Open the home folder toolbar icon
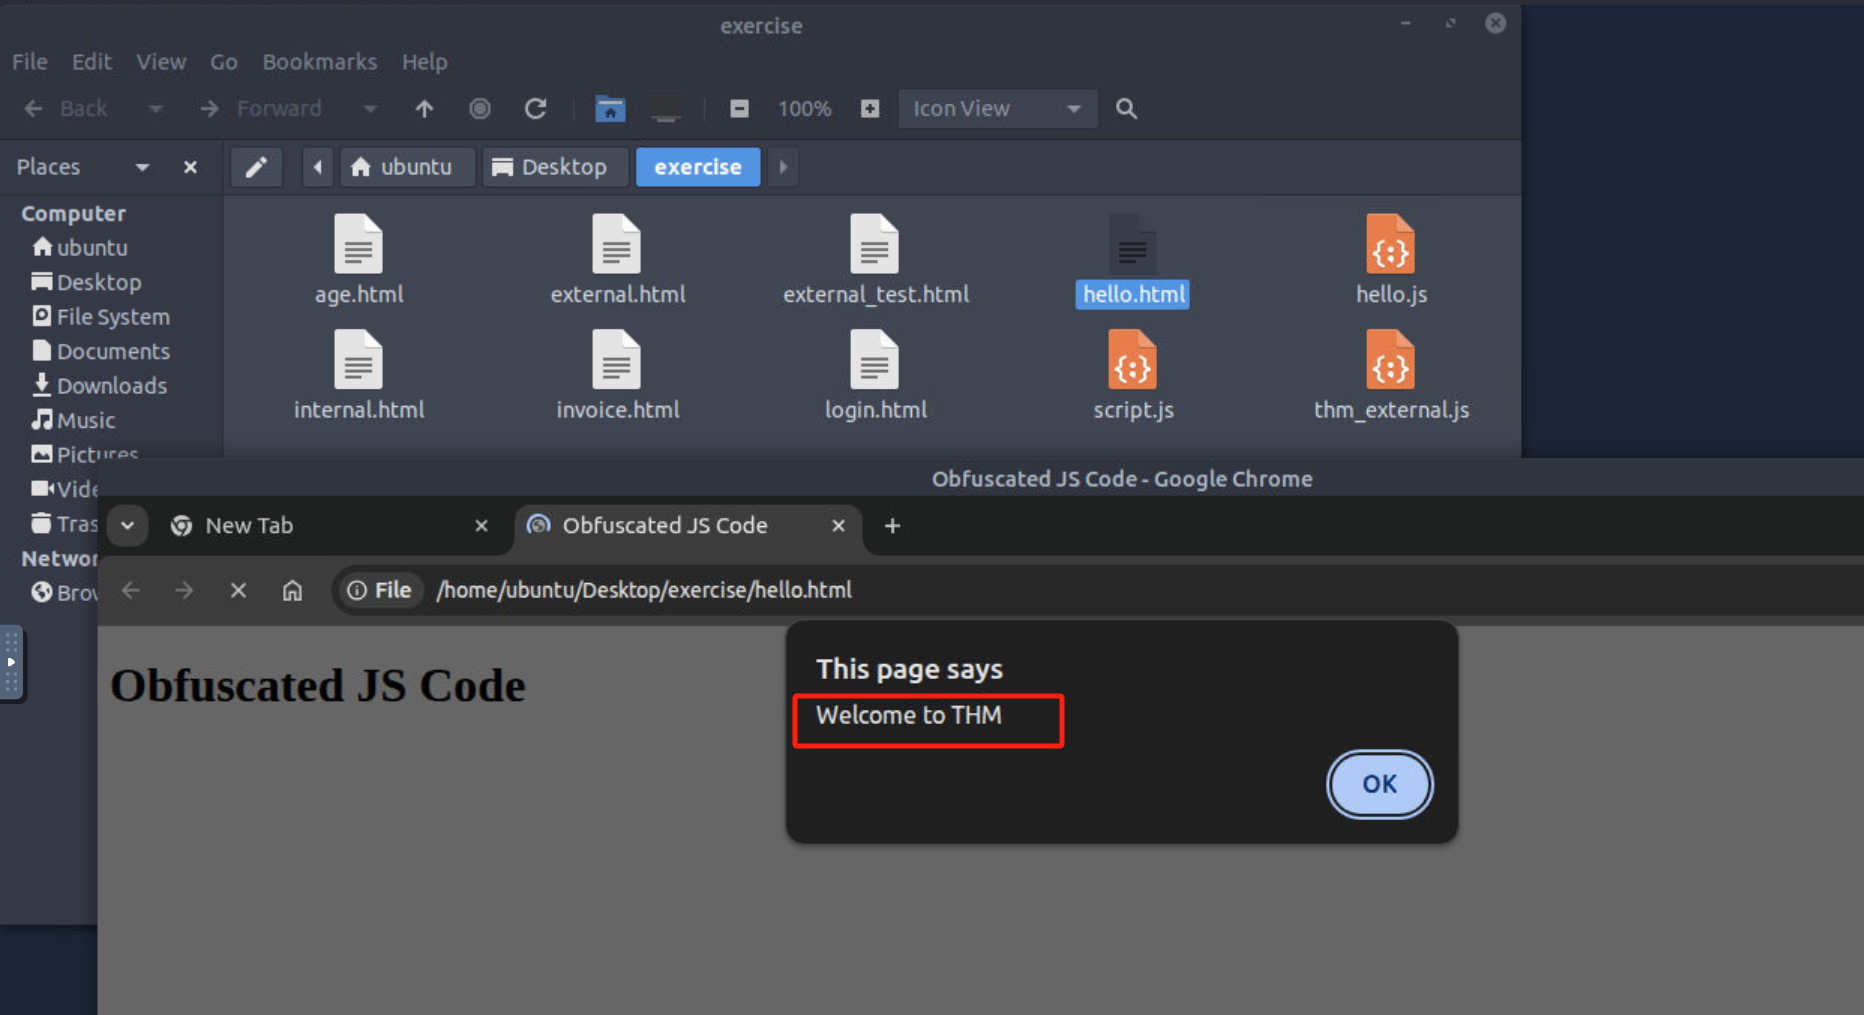This screenshot has width=1864, height=1015. click(610, 108)
